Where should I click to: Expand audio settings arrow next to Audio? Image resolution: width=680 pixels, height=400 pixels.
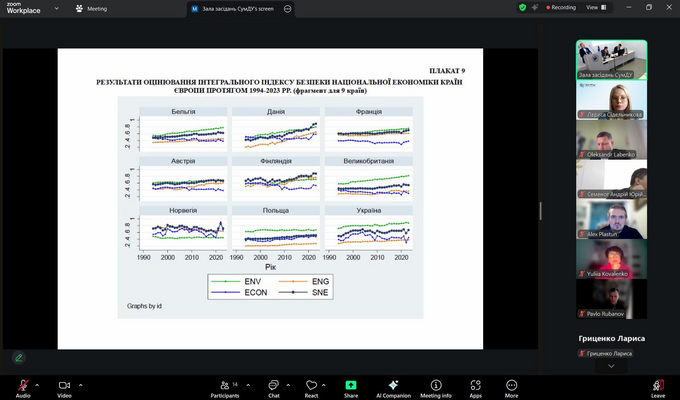tap(37, 384)
